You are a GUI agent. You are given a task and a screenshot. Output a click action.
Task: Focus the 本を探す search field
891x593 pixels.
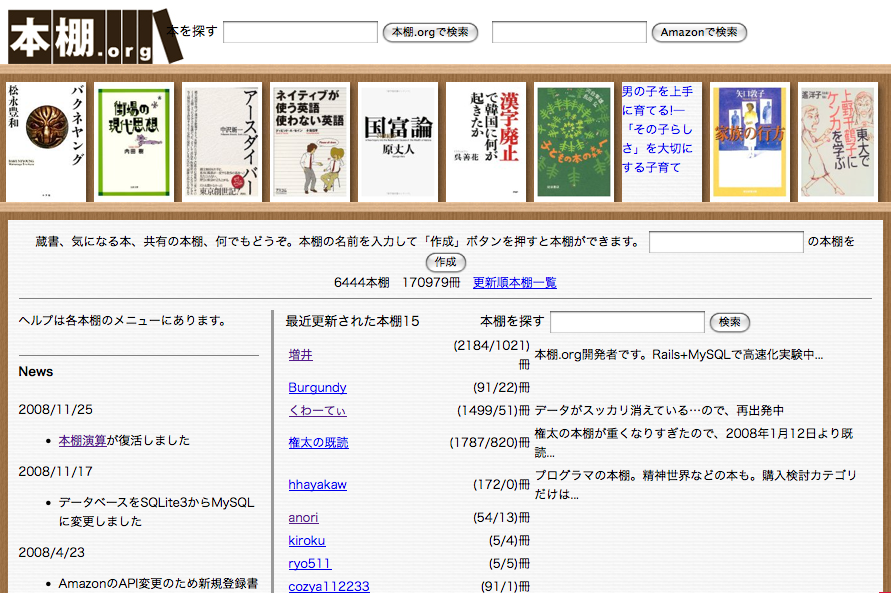[300, 32]
